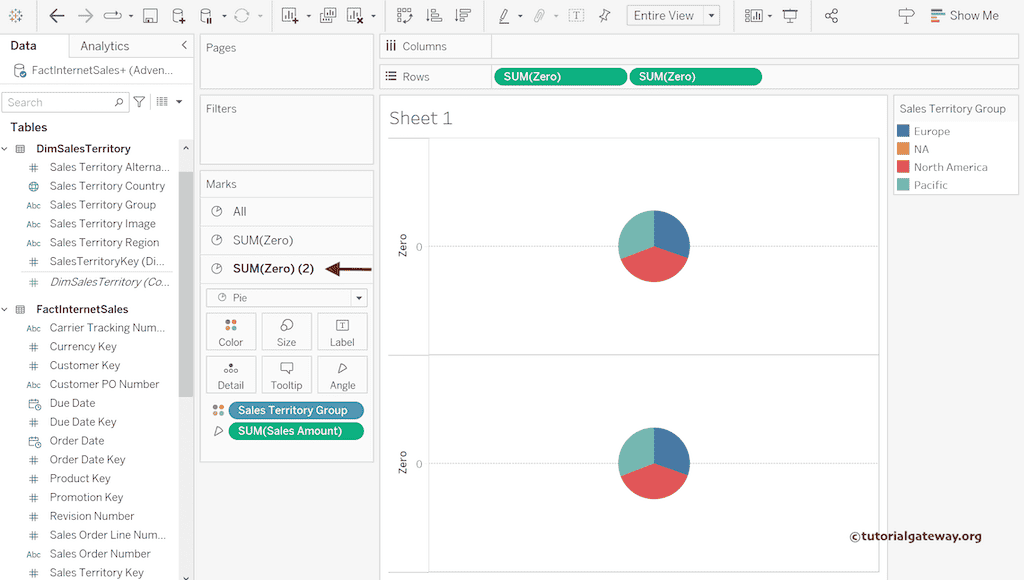Switch to the Analytics tab
The width and height of the screenshot is (1024, 580).
click(105, 46)
